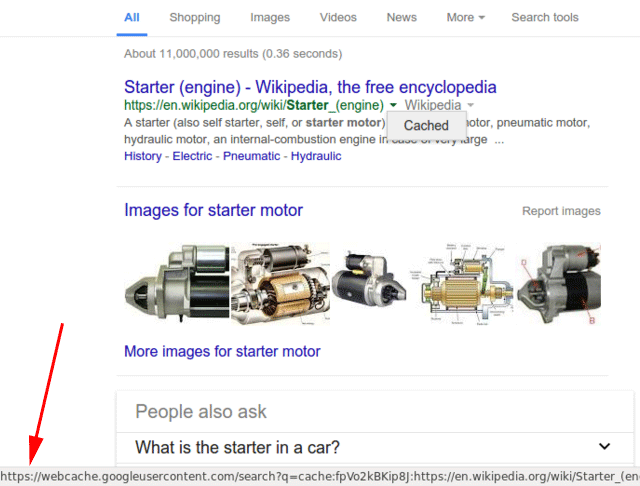This screenshot has width=640, height=486.
Task: Click the results count text About 11,000,000 results
Action: [x=233, y=54]
